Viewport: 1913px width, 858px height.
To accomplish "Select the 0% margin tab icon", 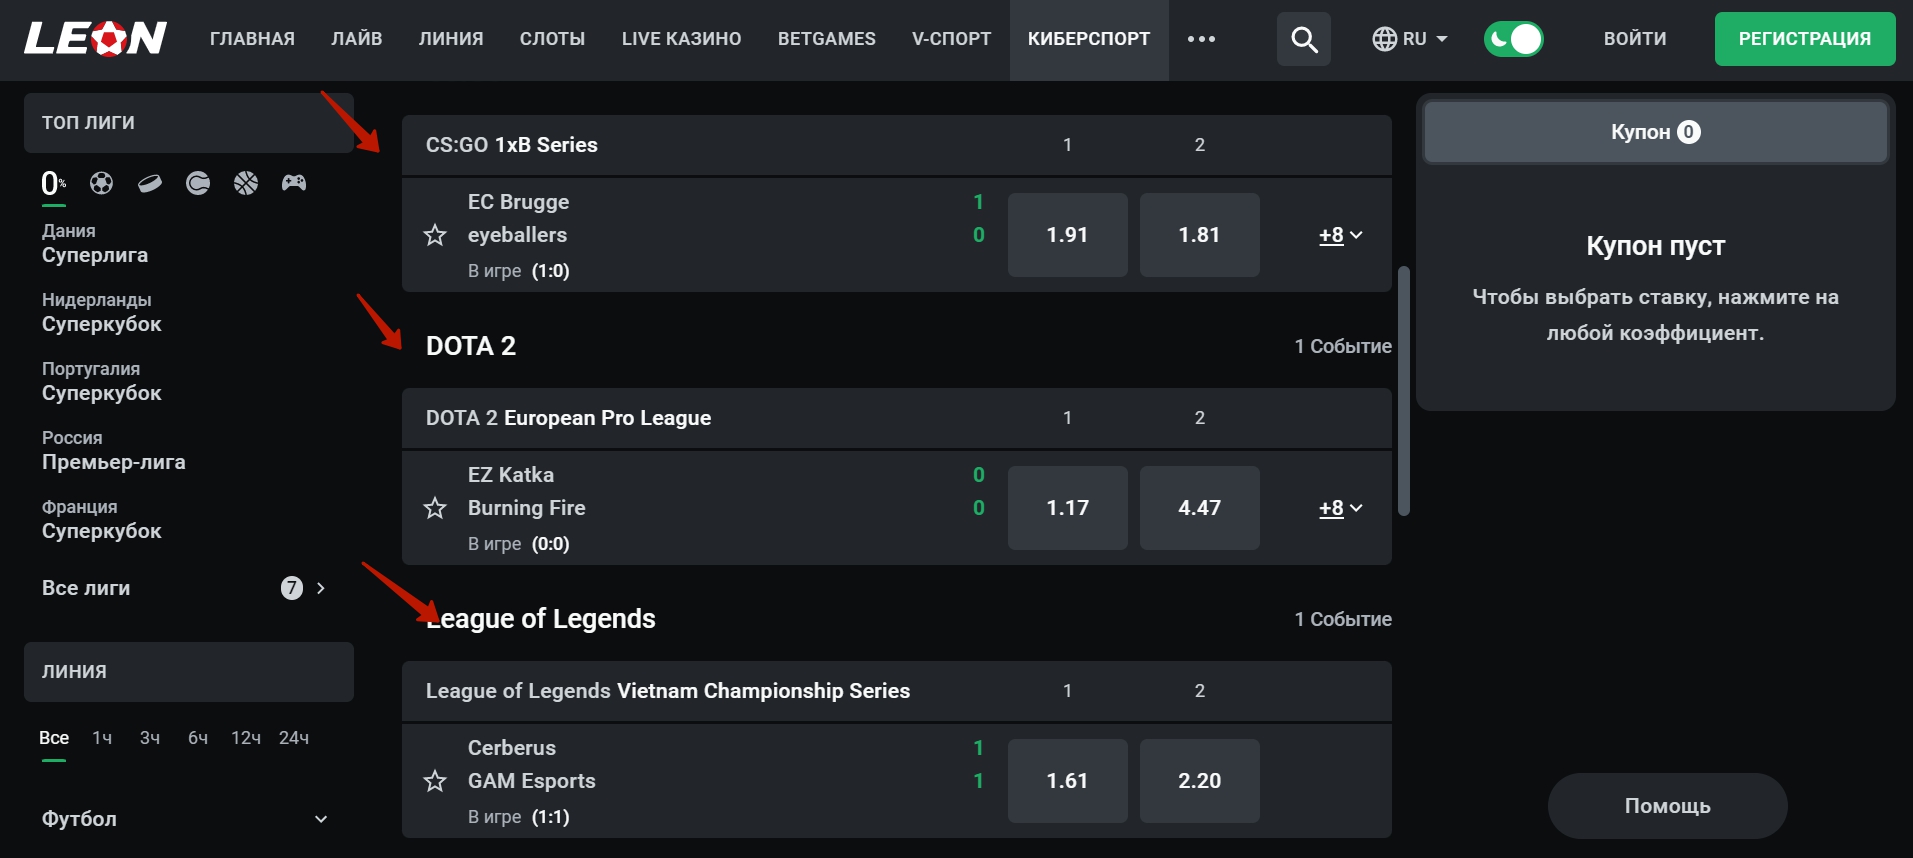I will click(x=52, y=183).
